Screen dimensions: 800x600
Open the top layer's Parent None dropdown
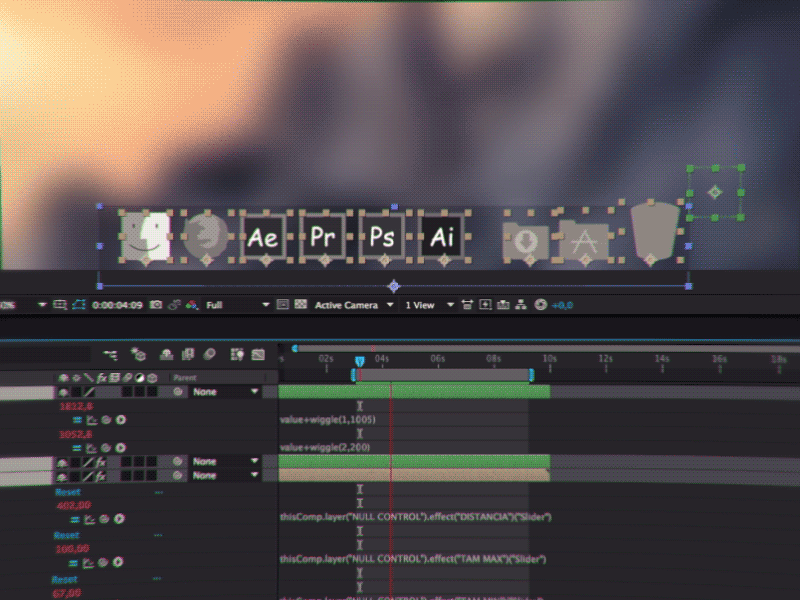click(225, 393)
